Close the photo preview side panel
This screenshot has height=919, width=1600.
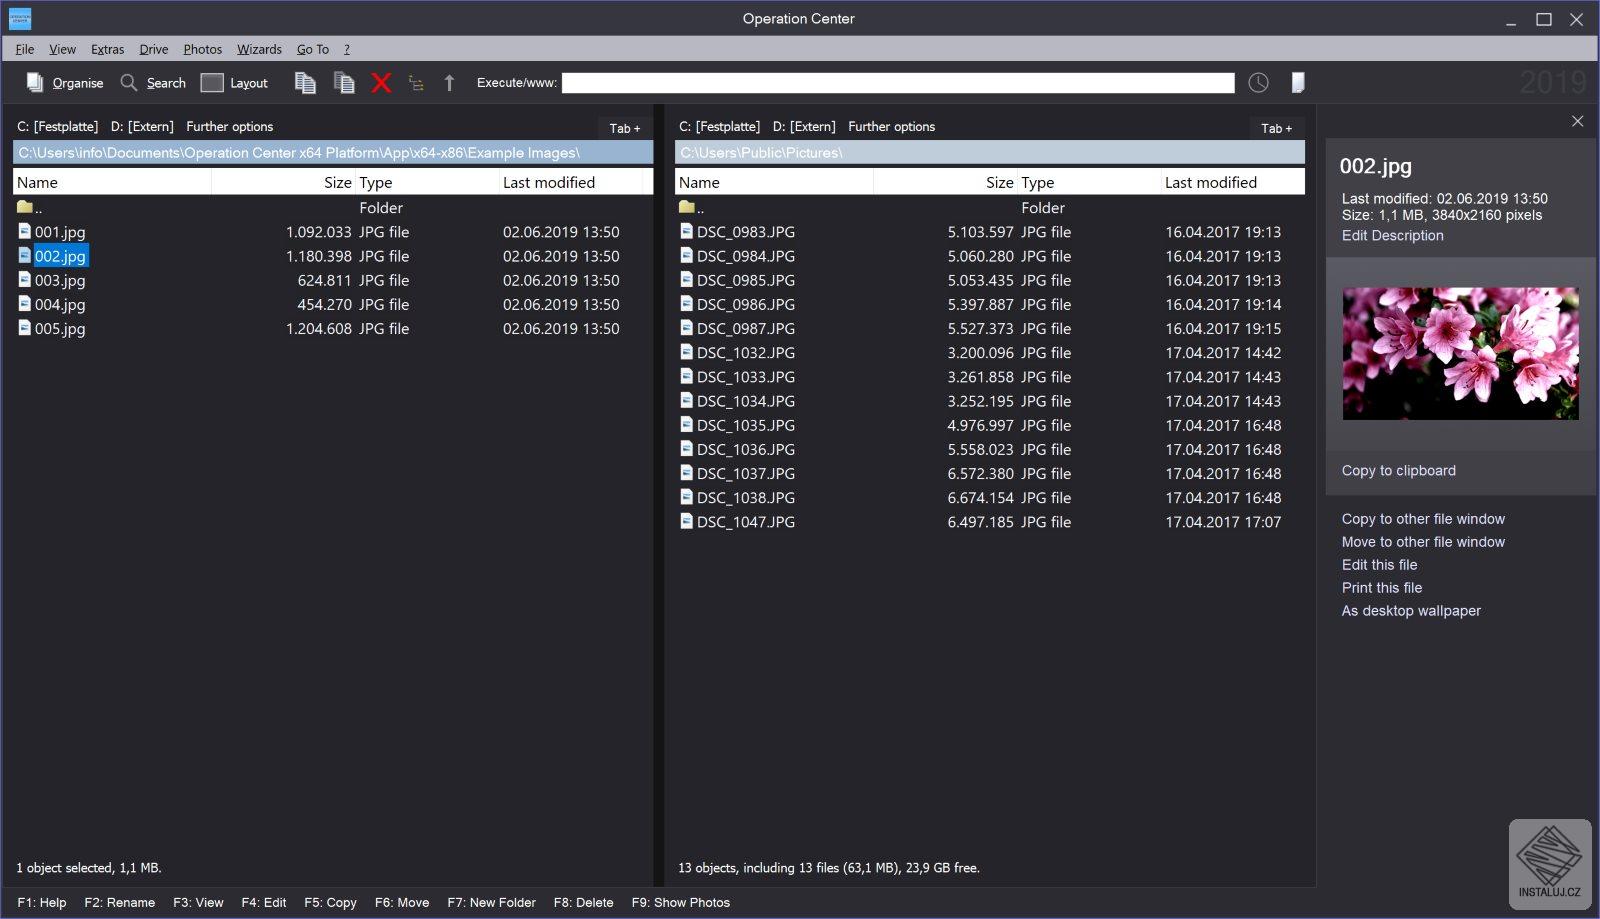1577,121
